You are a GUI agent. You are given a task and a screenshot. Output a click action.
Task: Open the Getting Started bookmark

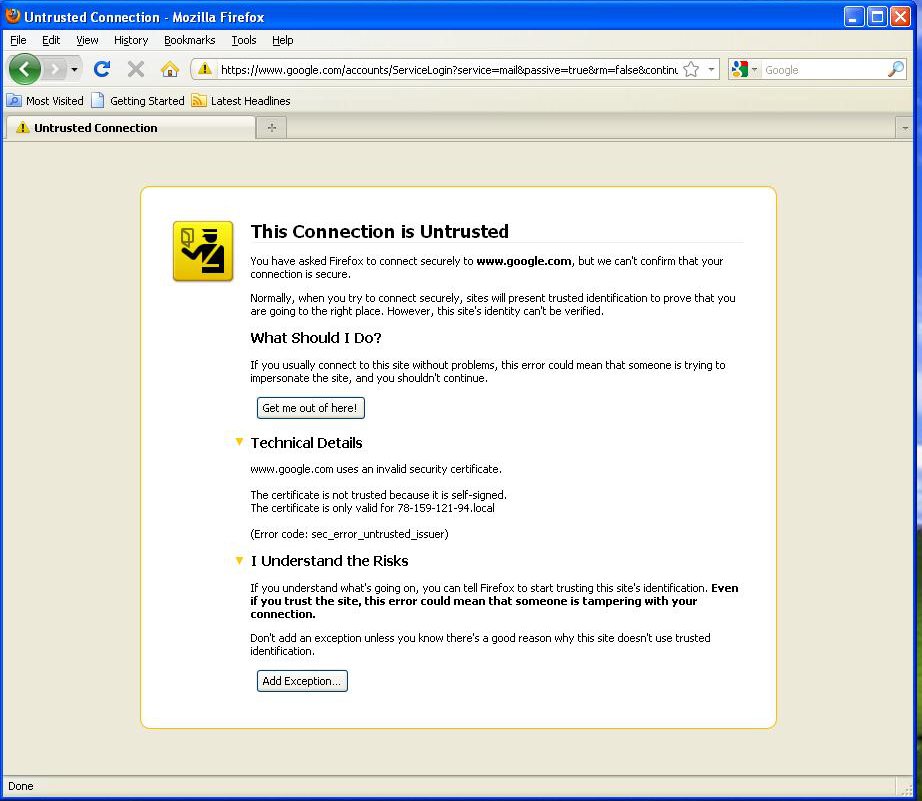[x=138, y=101]
